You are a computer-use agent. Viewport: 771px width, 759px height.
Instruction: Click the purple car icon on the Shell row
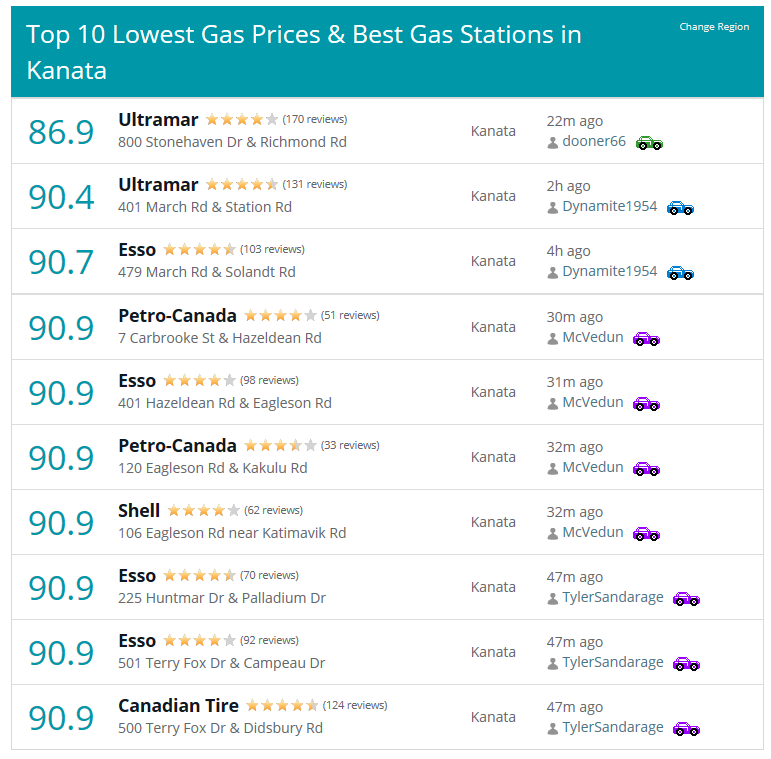point(646,533)
